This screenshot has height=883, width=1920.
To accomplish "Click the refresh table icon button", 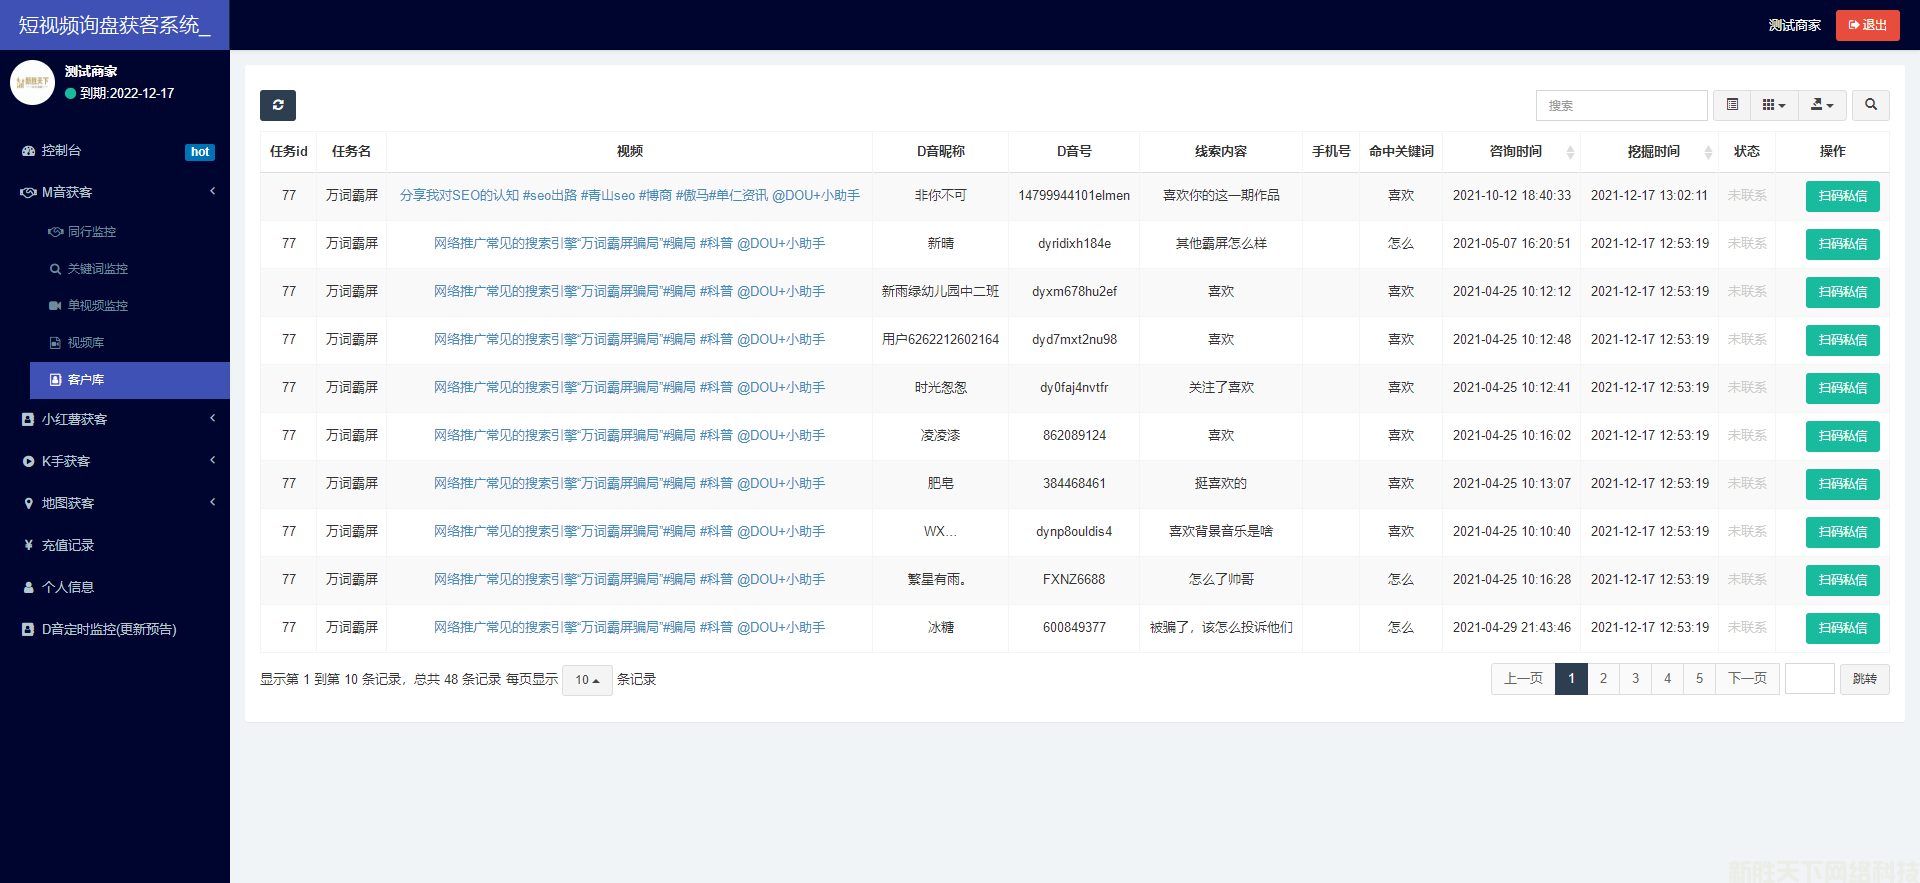I will coord(278,105).
